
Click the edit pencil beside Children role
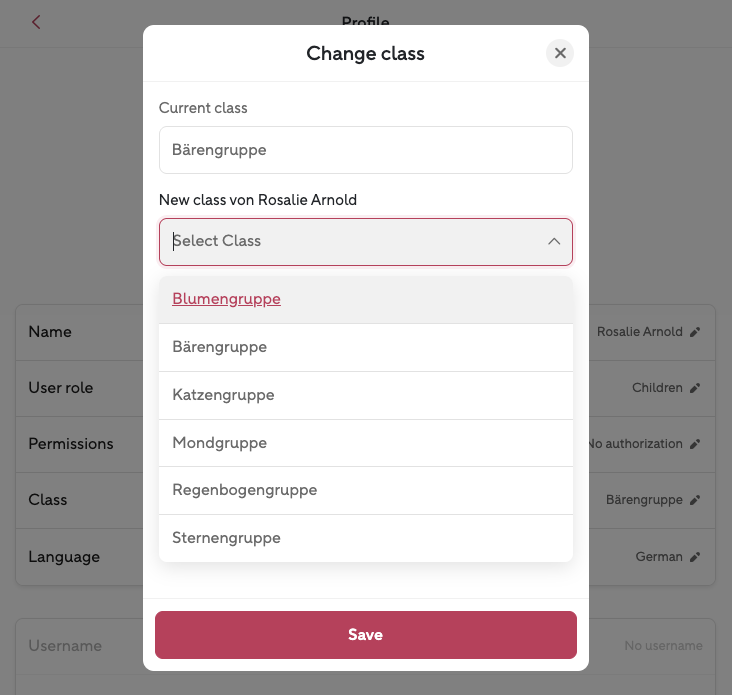pyautogui.click(x=696, y=388)
